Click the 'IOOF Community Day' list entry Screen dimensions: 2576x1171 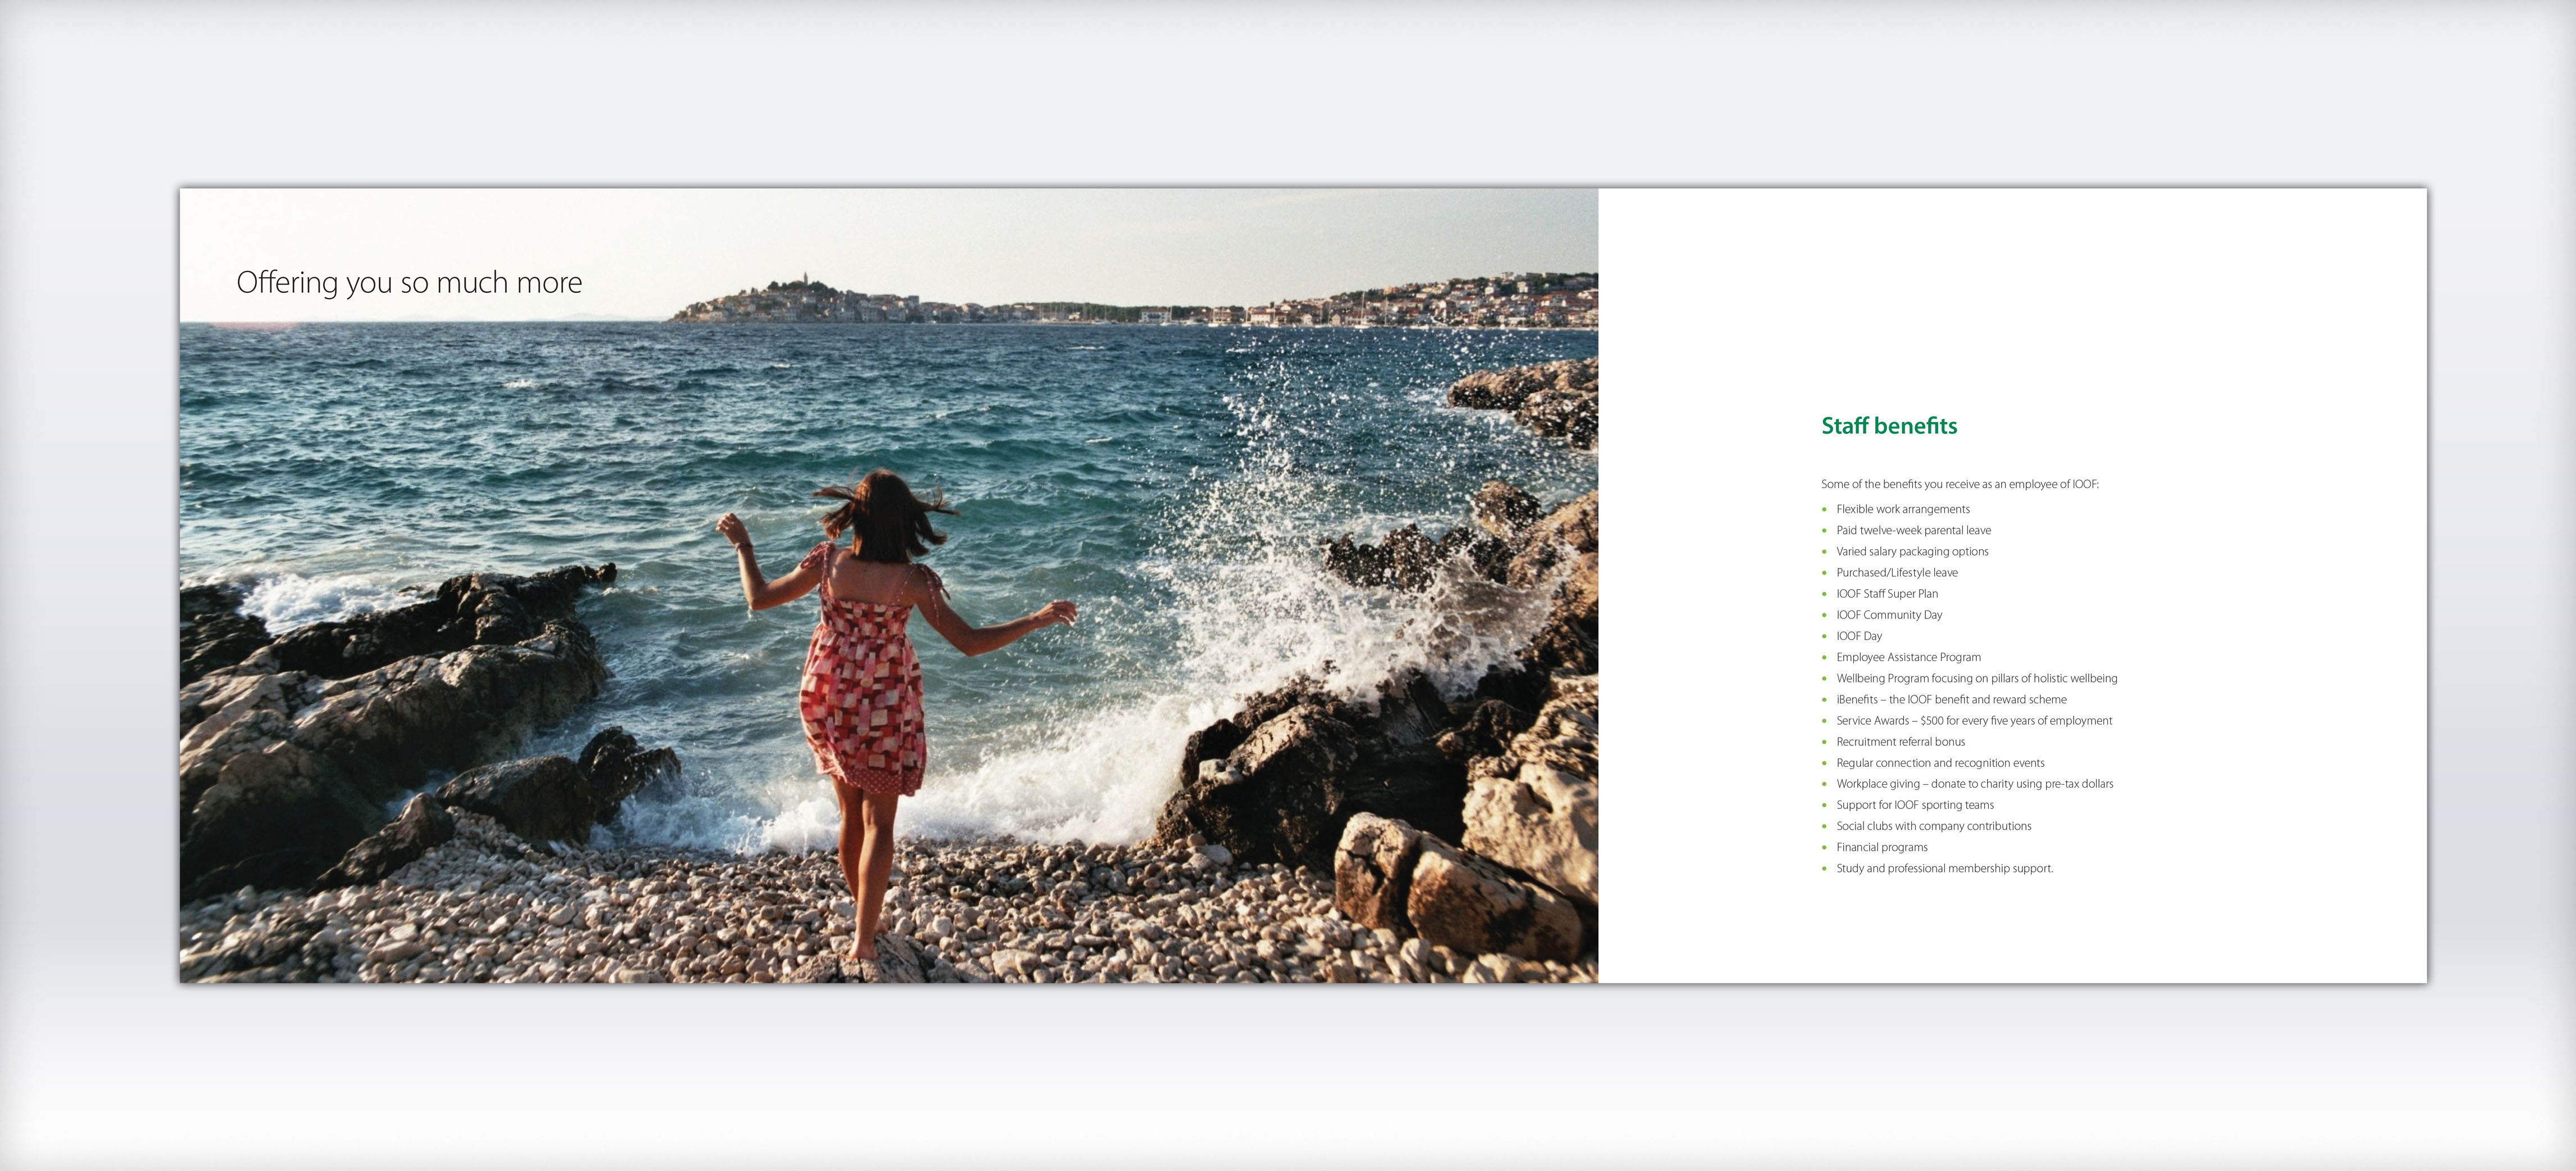coord(1888,615)
